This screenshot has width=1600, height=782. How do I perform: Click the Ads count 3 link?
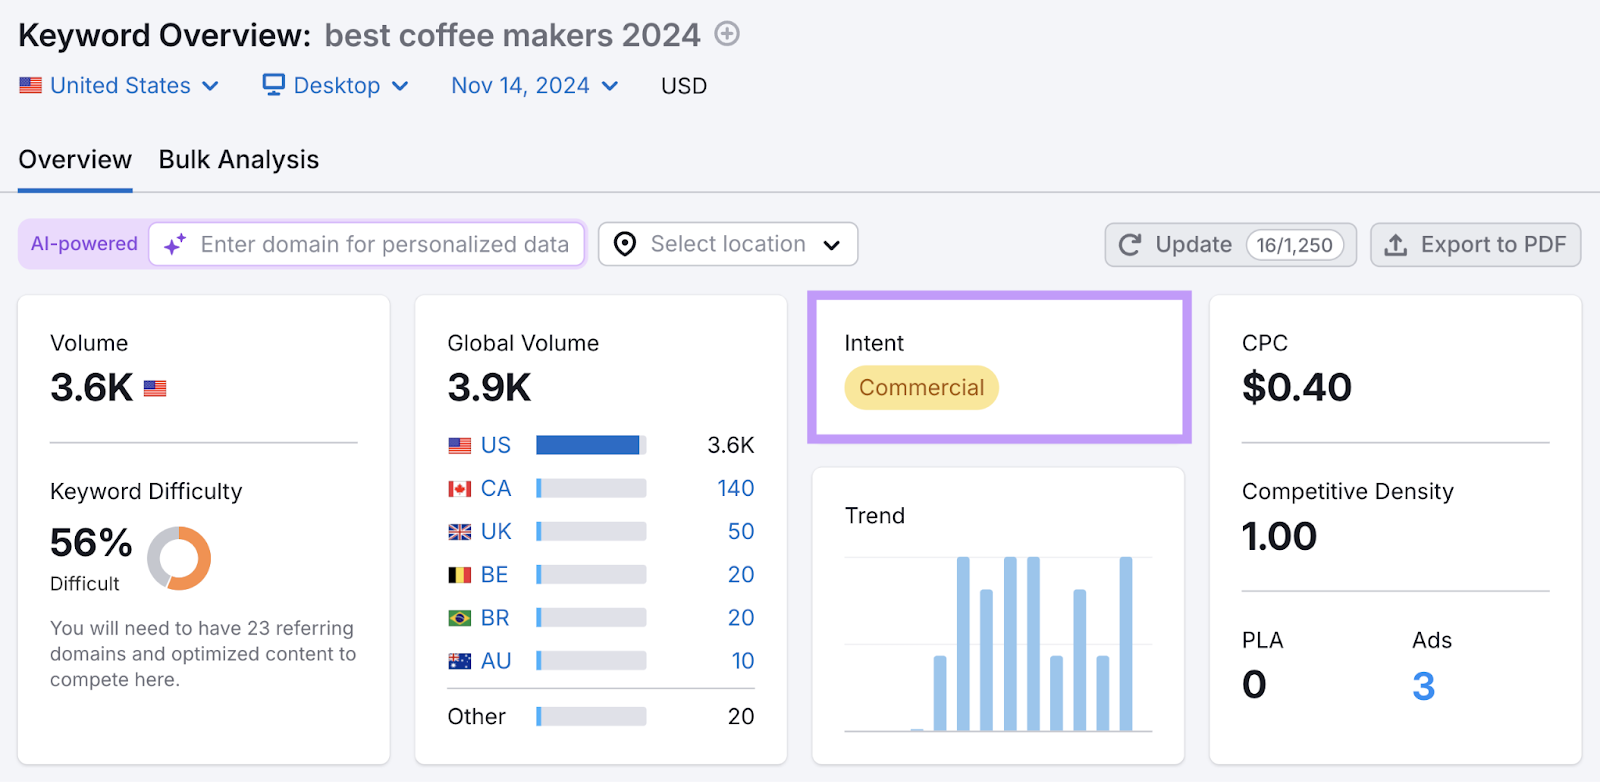tap(1423, 686)
